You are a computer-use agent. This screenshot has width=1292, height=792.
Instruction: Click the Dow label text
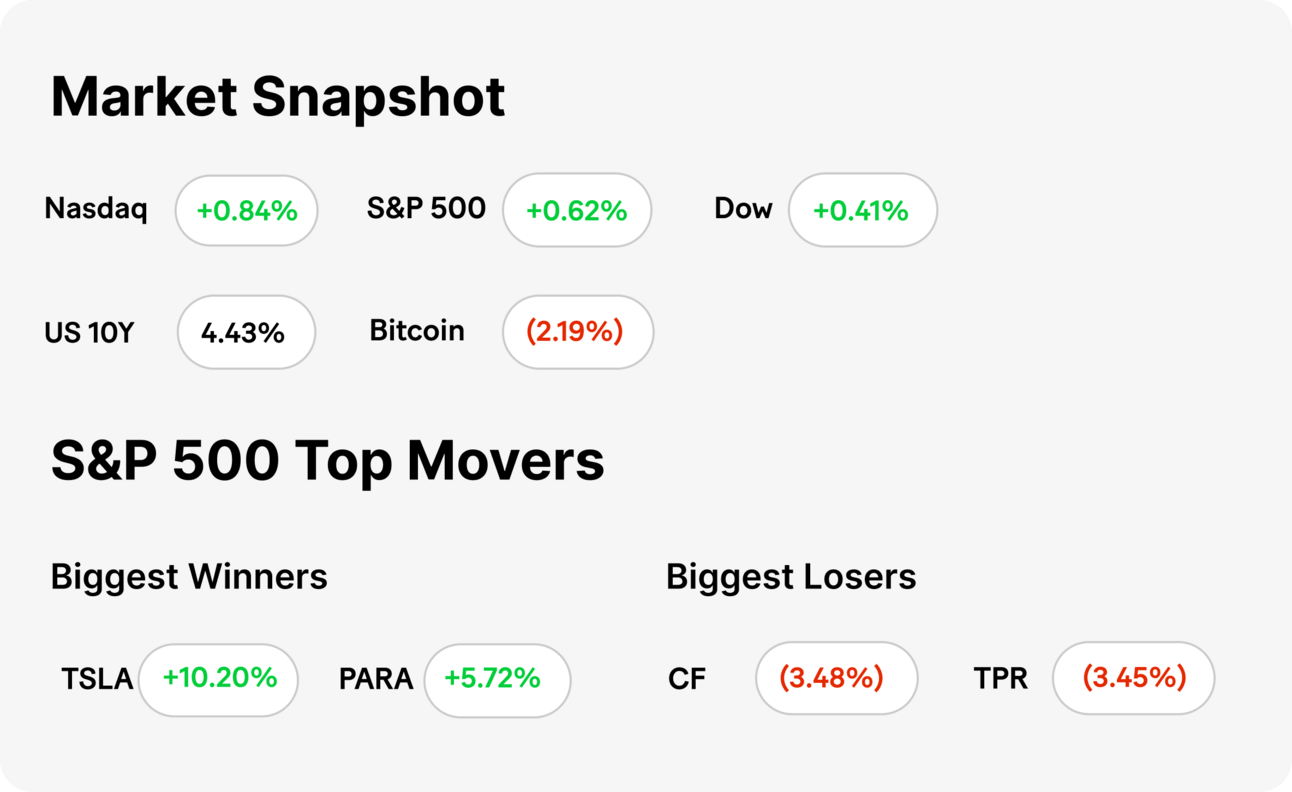pyautogui.click(x=743, y=209)
